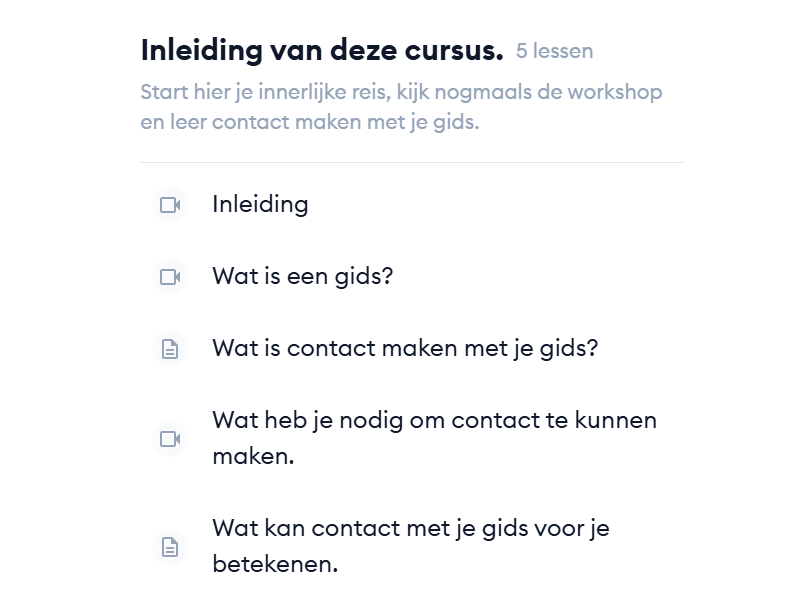Open the "Inleiding" lesson
The image size is (800, 600).
click(260, 205)
